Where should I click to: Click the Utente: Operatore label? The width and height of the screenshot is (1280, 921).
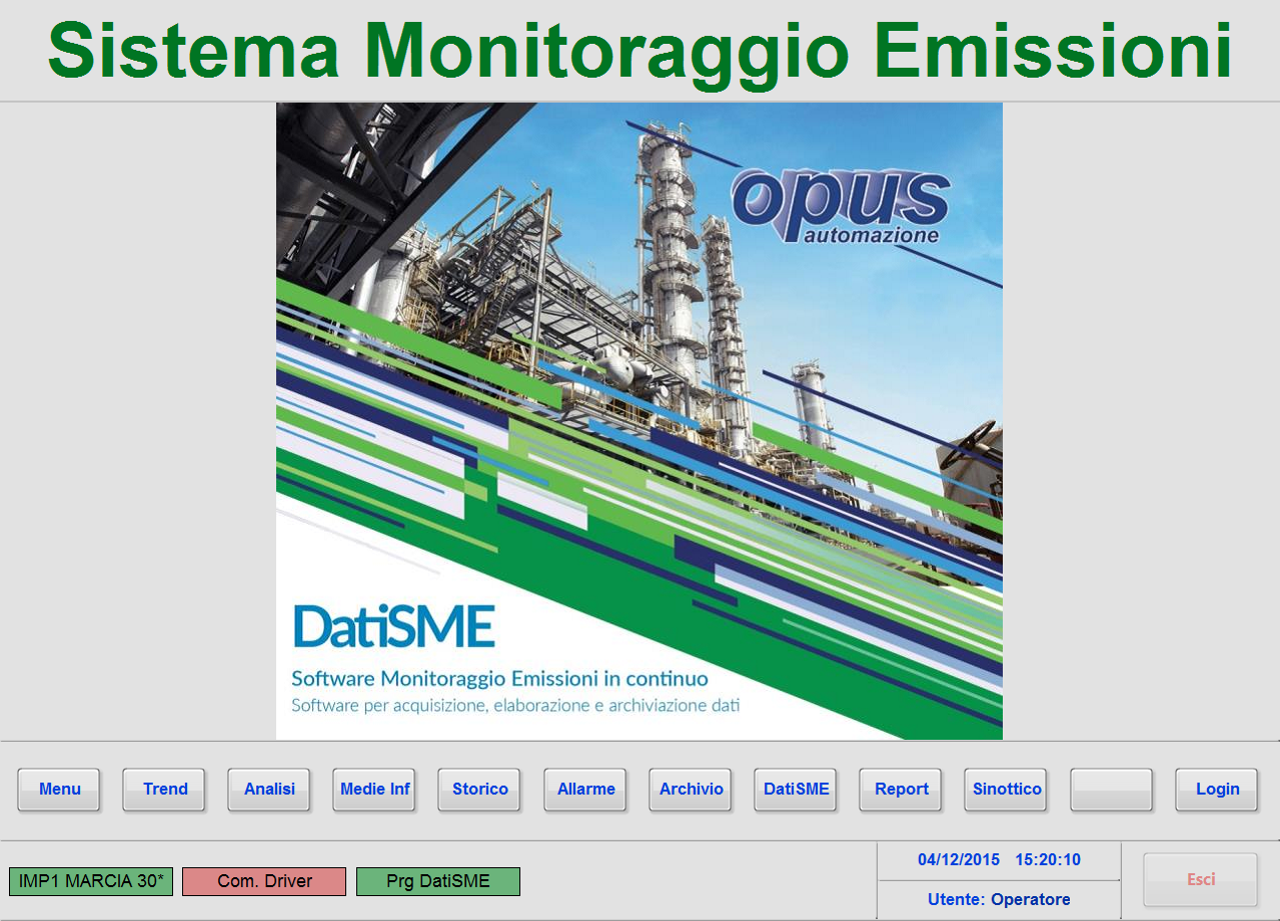(999, 900)
